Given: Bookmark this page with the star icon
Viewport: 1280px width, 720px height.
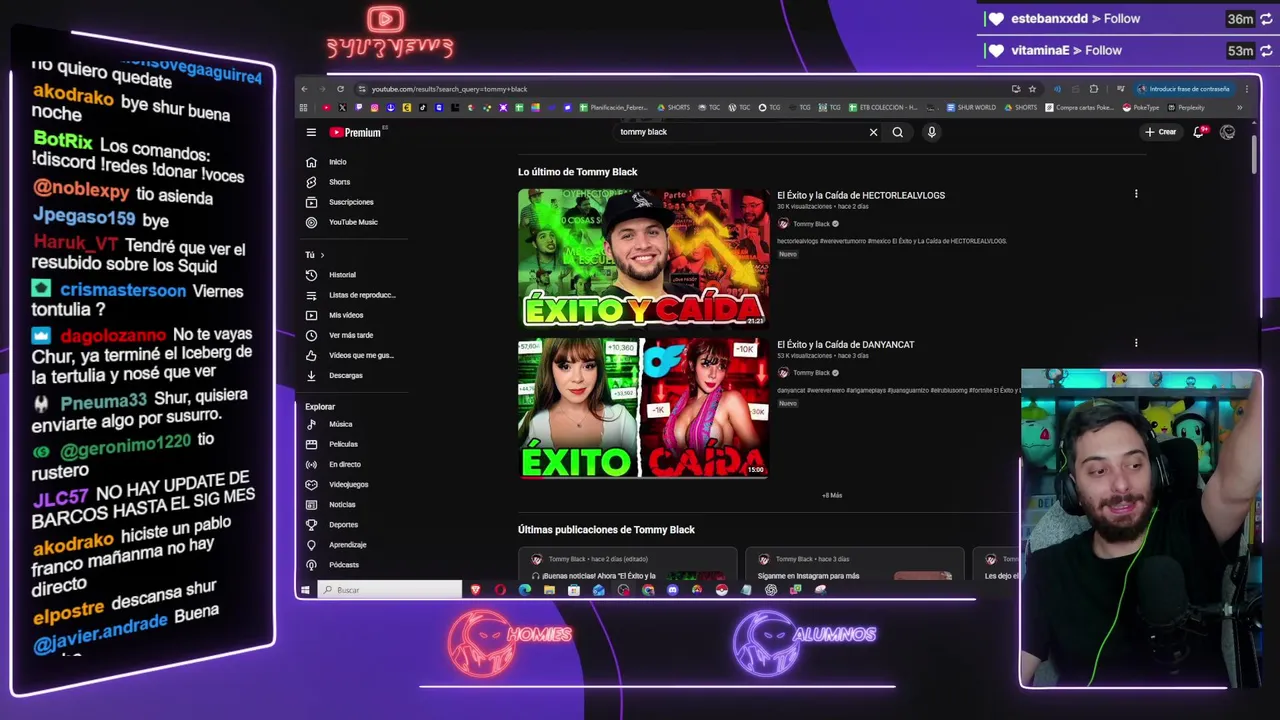Looking at the screenshot, I should pyautogui.click(x=1032, y=89).
